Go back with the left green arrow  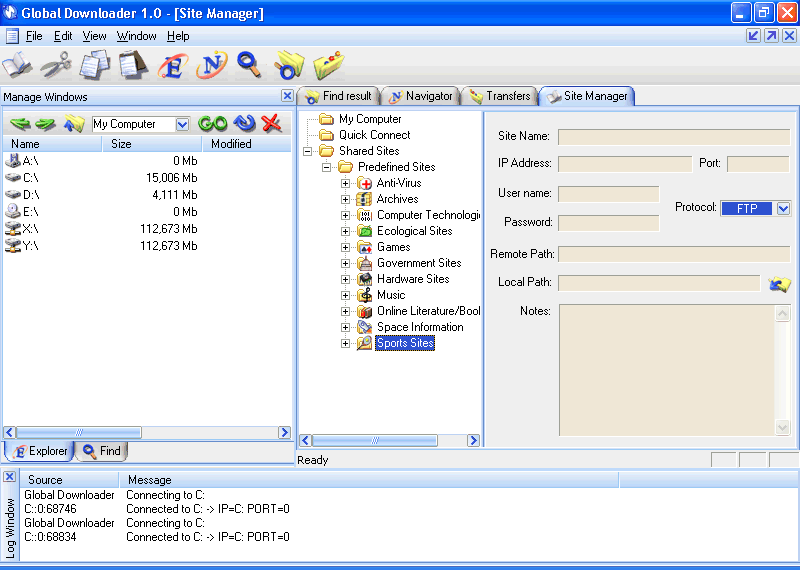(x=20, y=123)
